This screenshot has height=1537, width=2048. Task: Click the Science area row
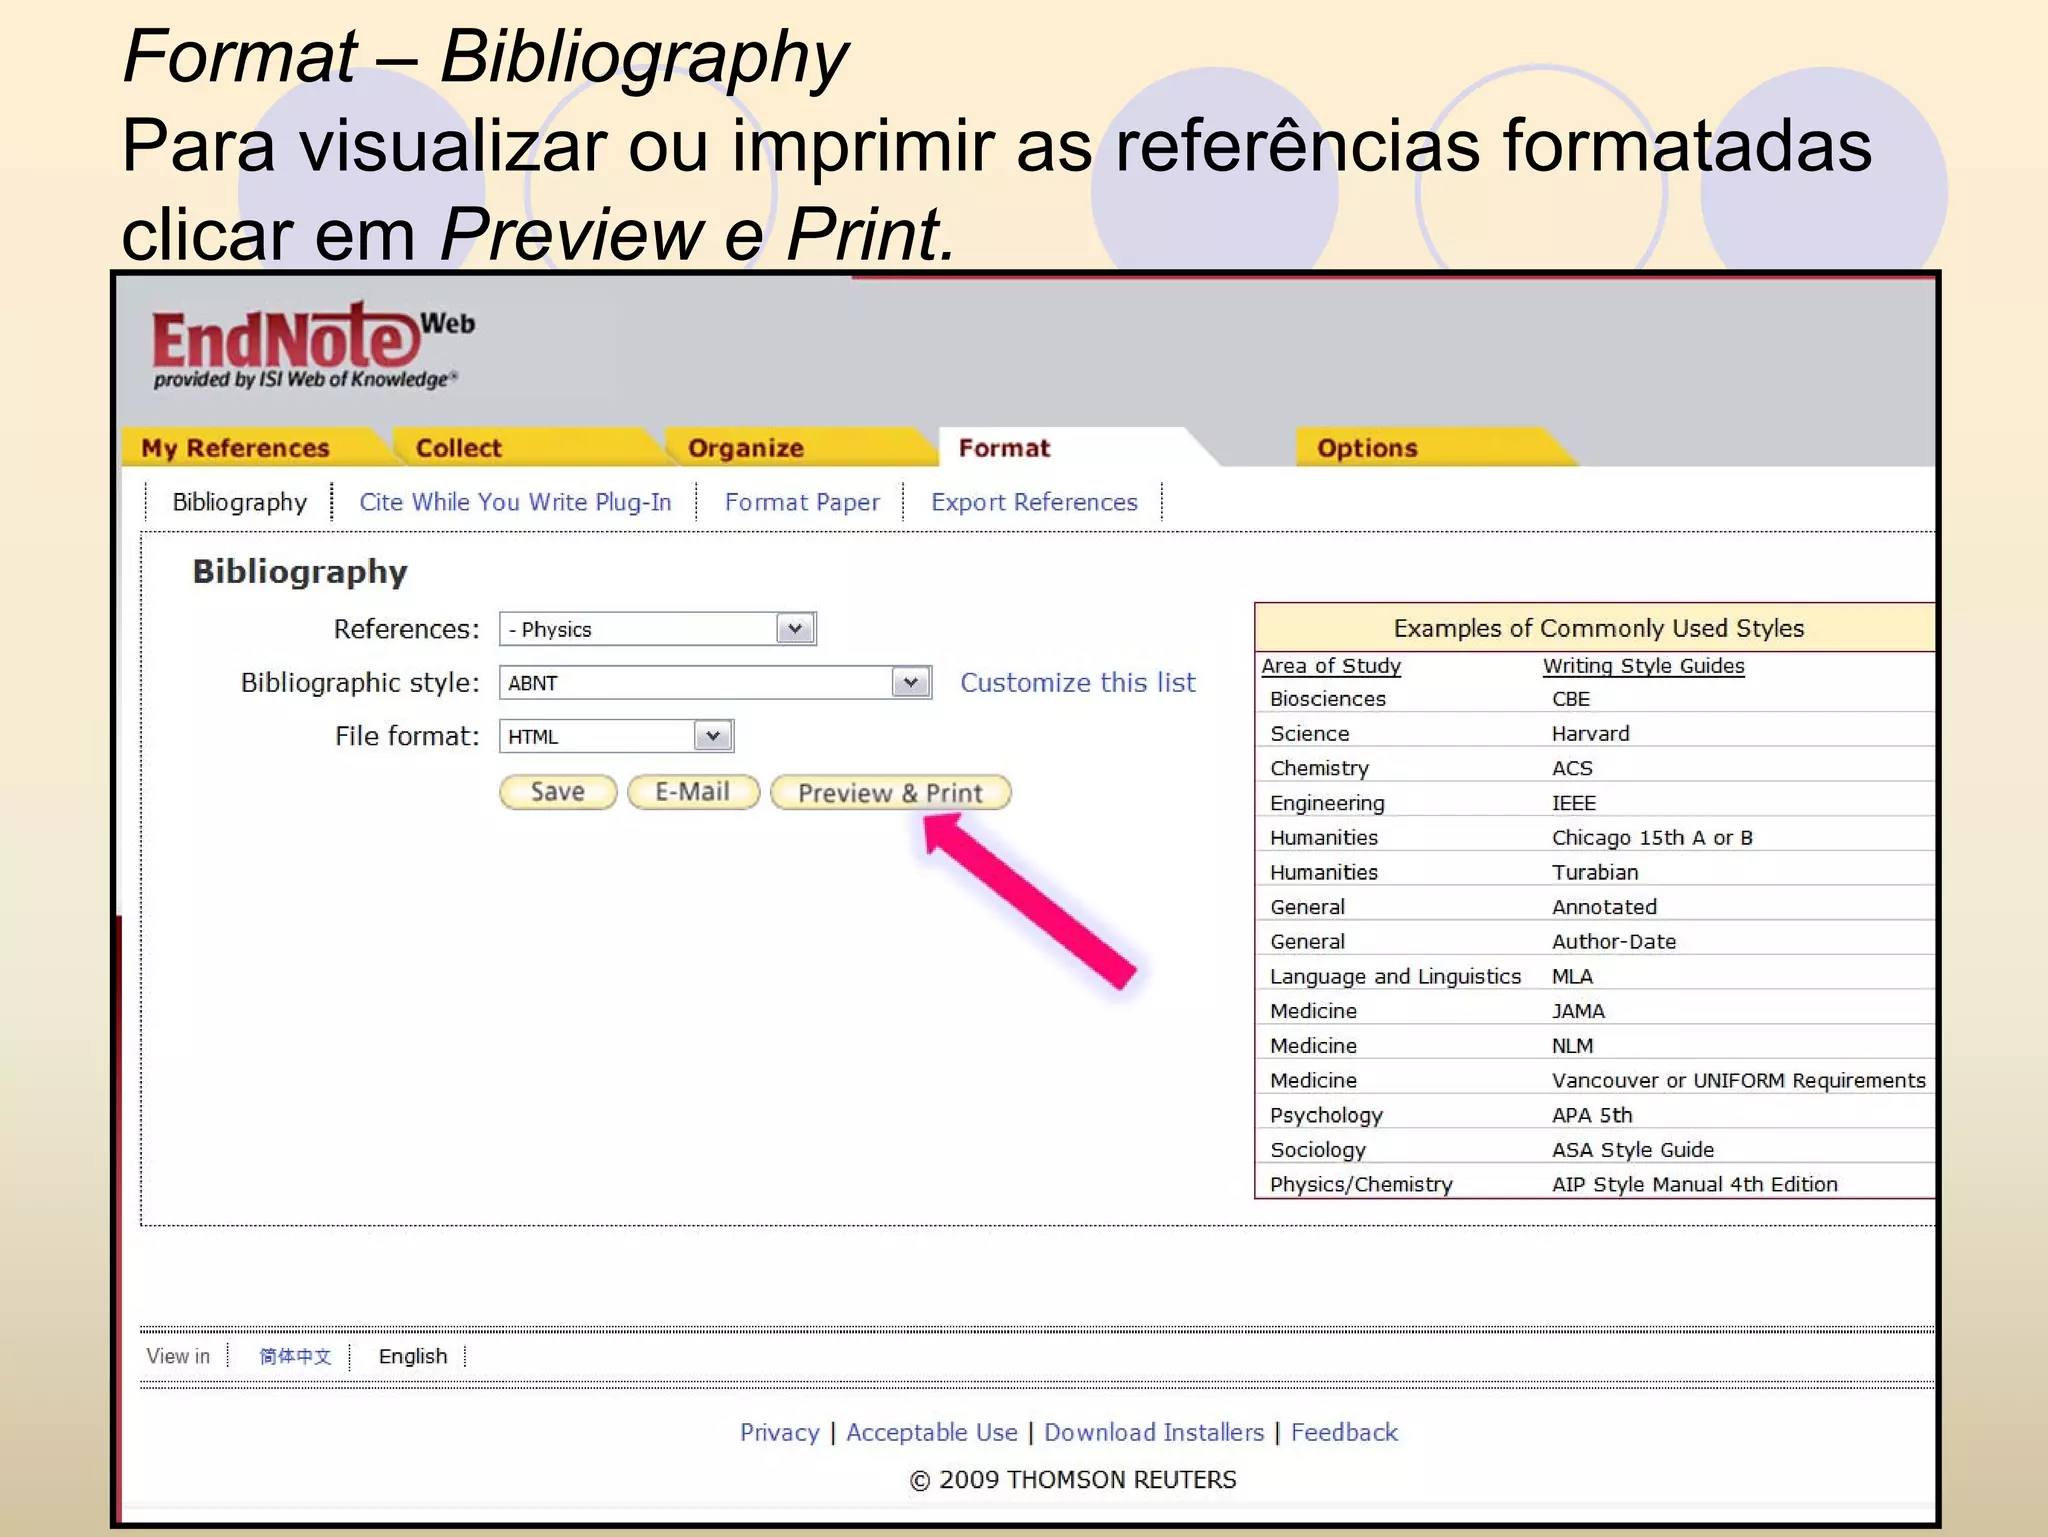[1310, 734]
